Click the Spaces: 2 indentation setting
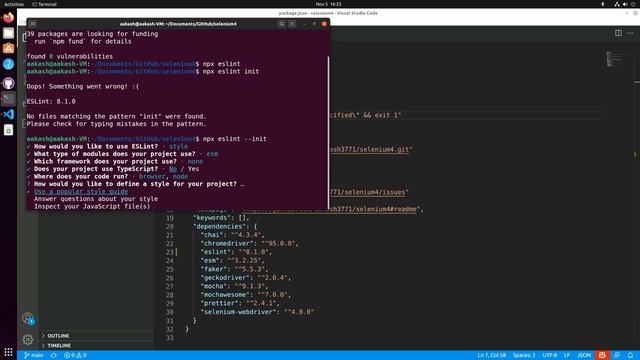 point(524,355)
